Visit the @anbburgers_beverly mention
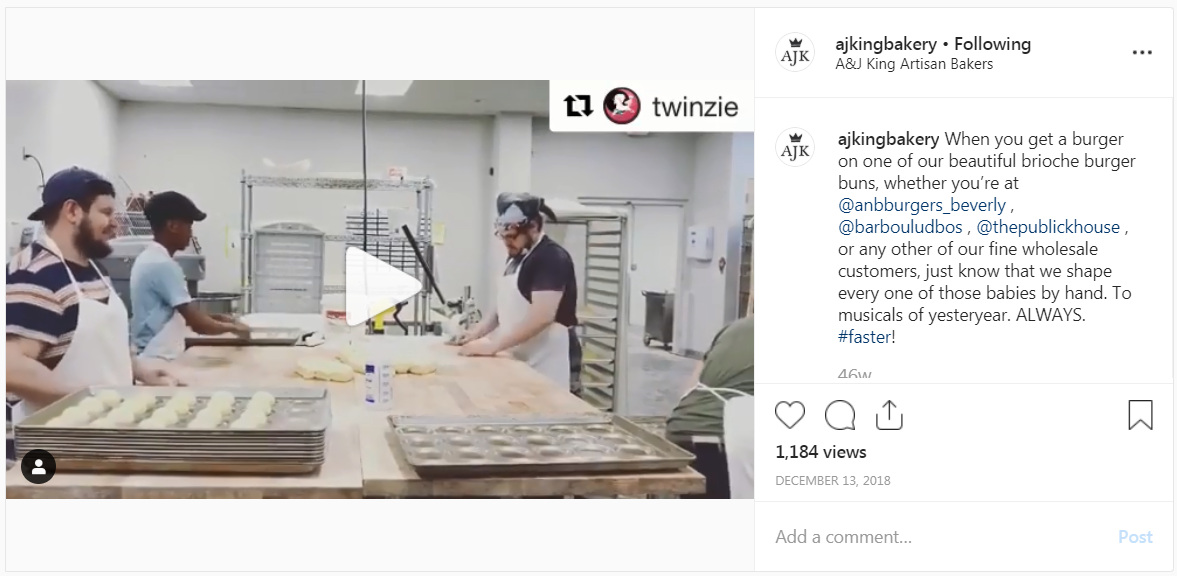 pos(922,205)
